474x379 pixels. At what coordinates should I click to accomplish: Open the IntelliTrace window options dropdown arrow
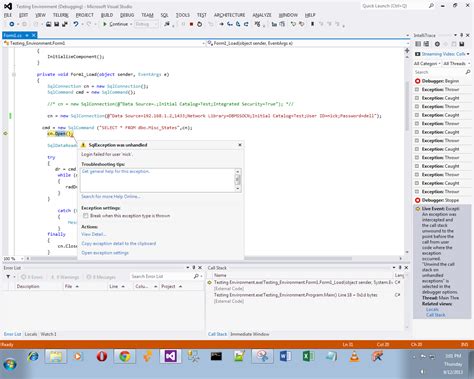(x=455, y=35)
